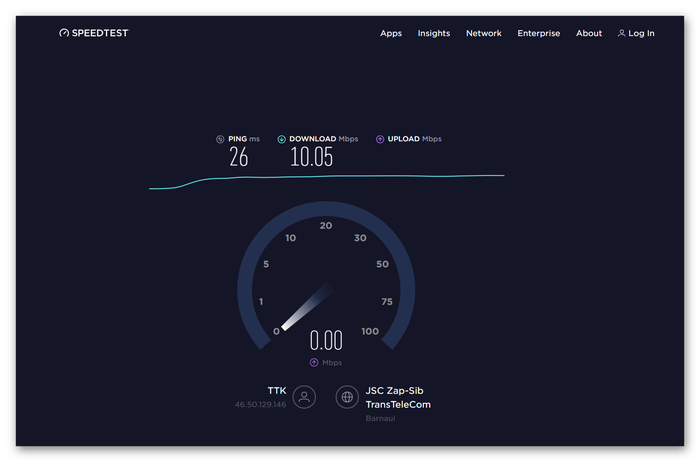This screenshot has width=700, height=462.
Task: Open the Enterprise section
Action: coord(538,33)
